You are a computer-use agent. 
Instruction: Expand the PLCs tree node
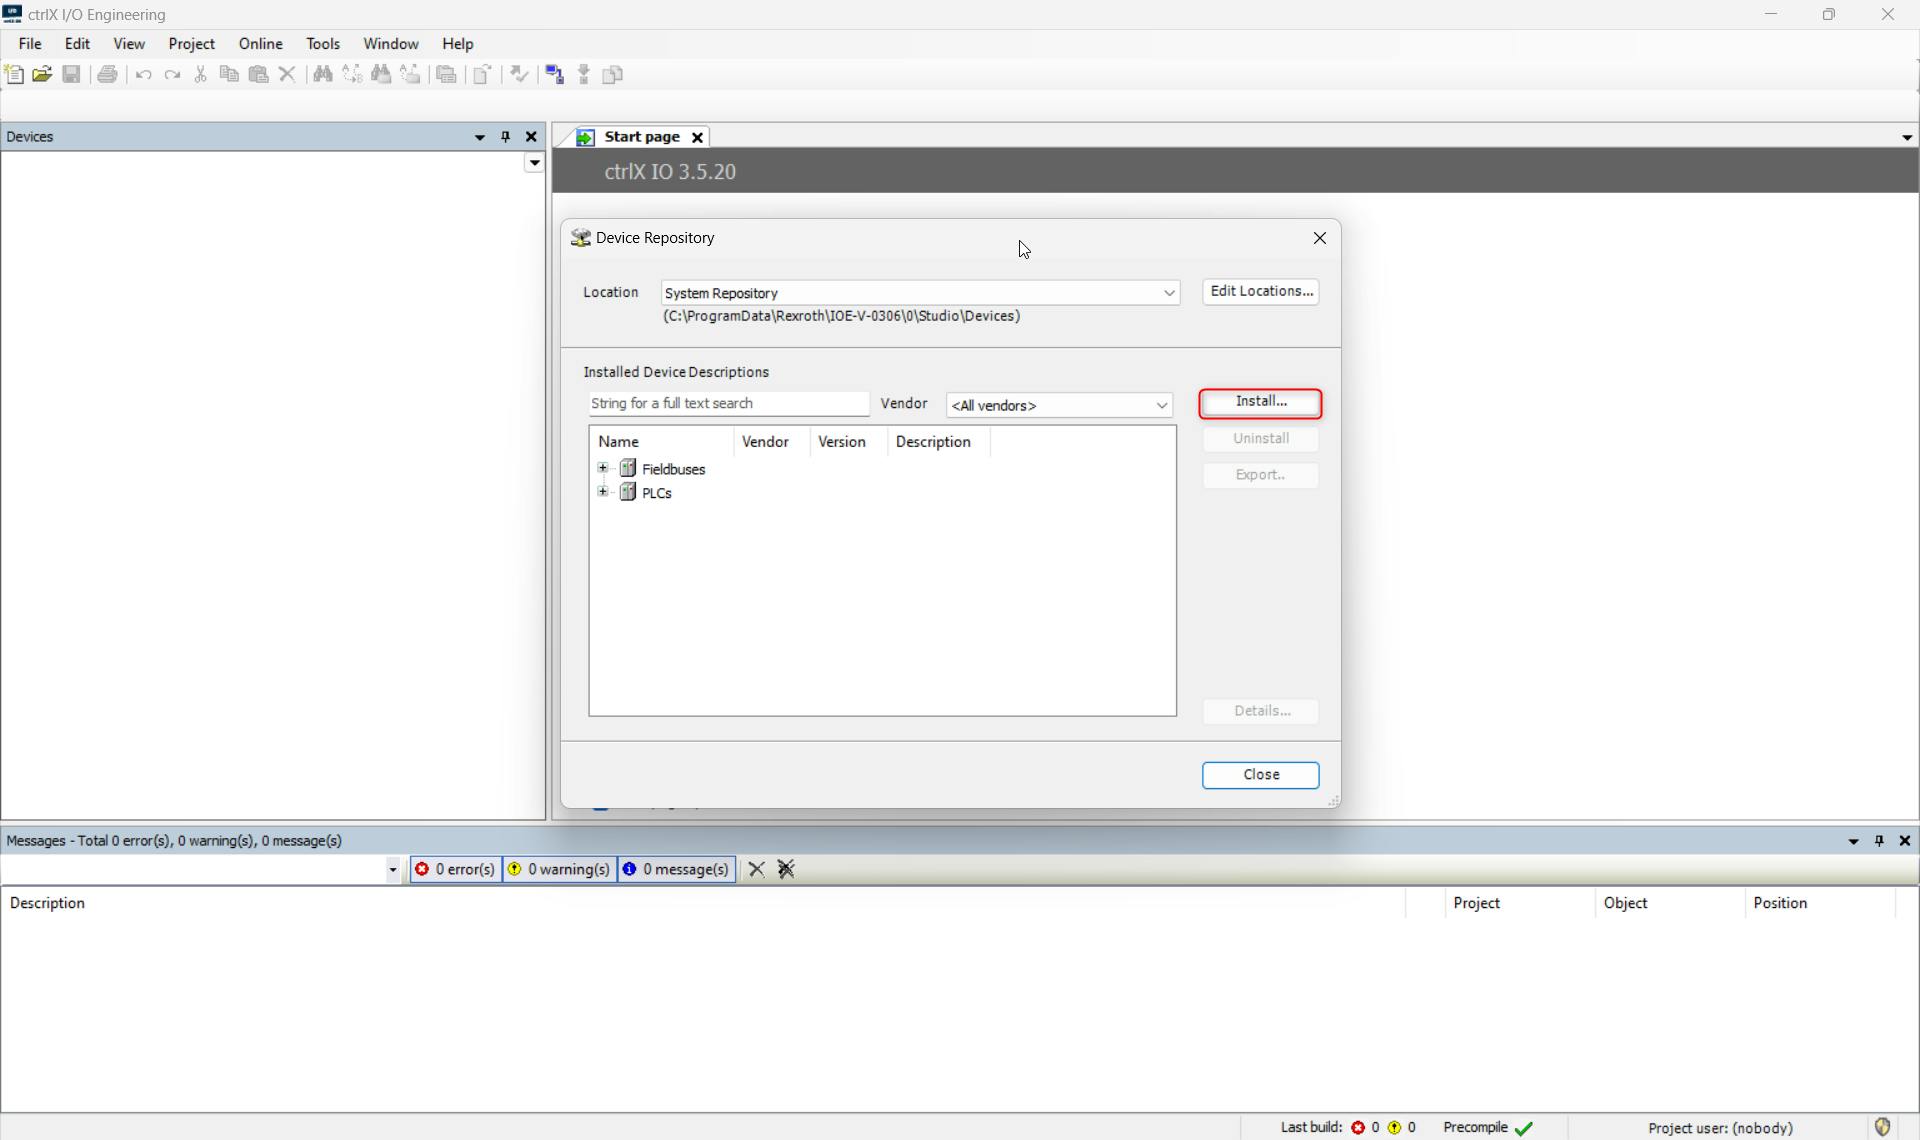point(603,492)
